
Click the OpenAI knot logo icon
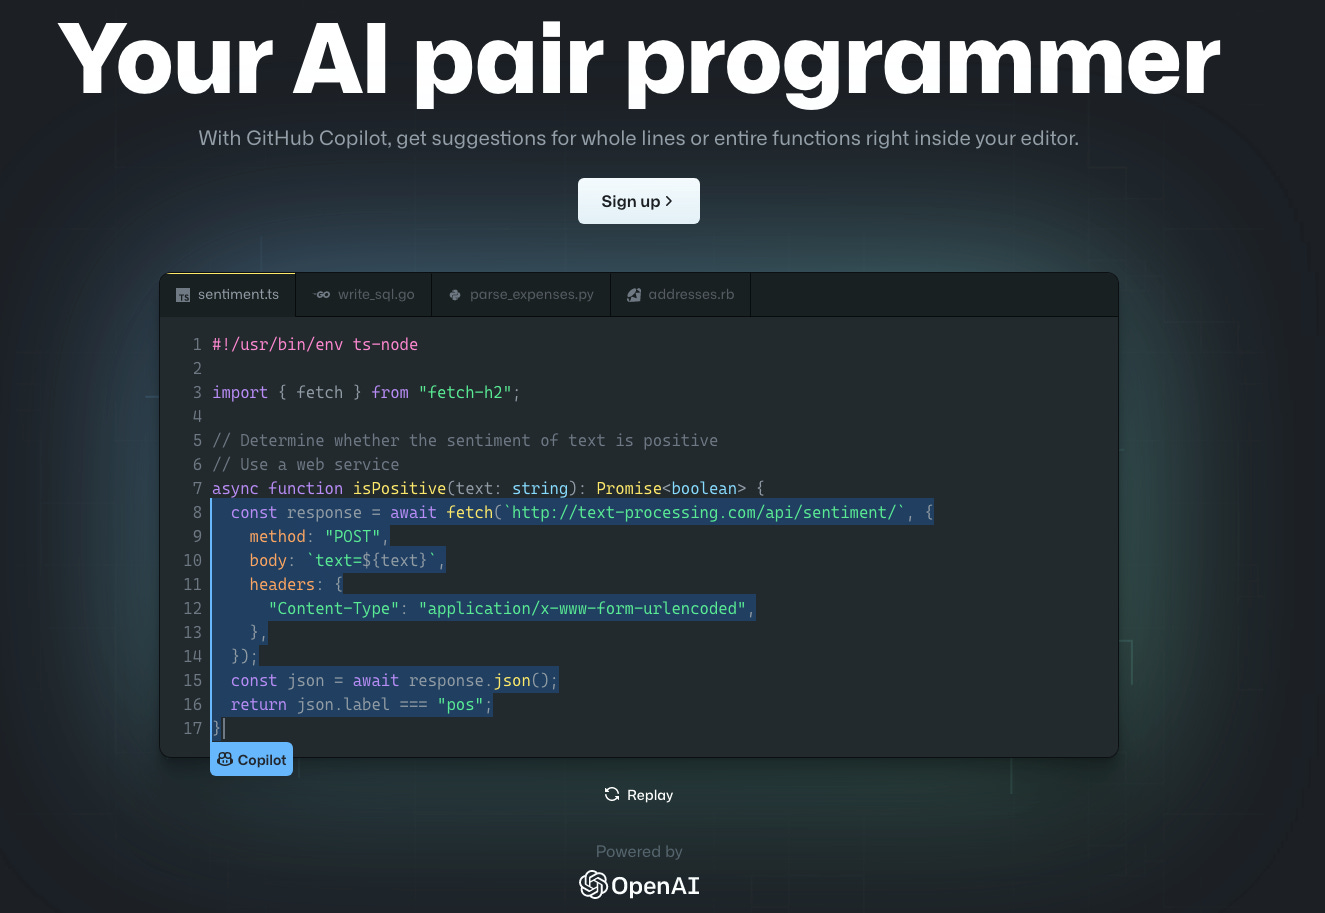click(x=593, y=885)
